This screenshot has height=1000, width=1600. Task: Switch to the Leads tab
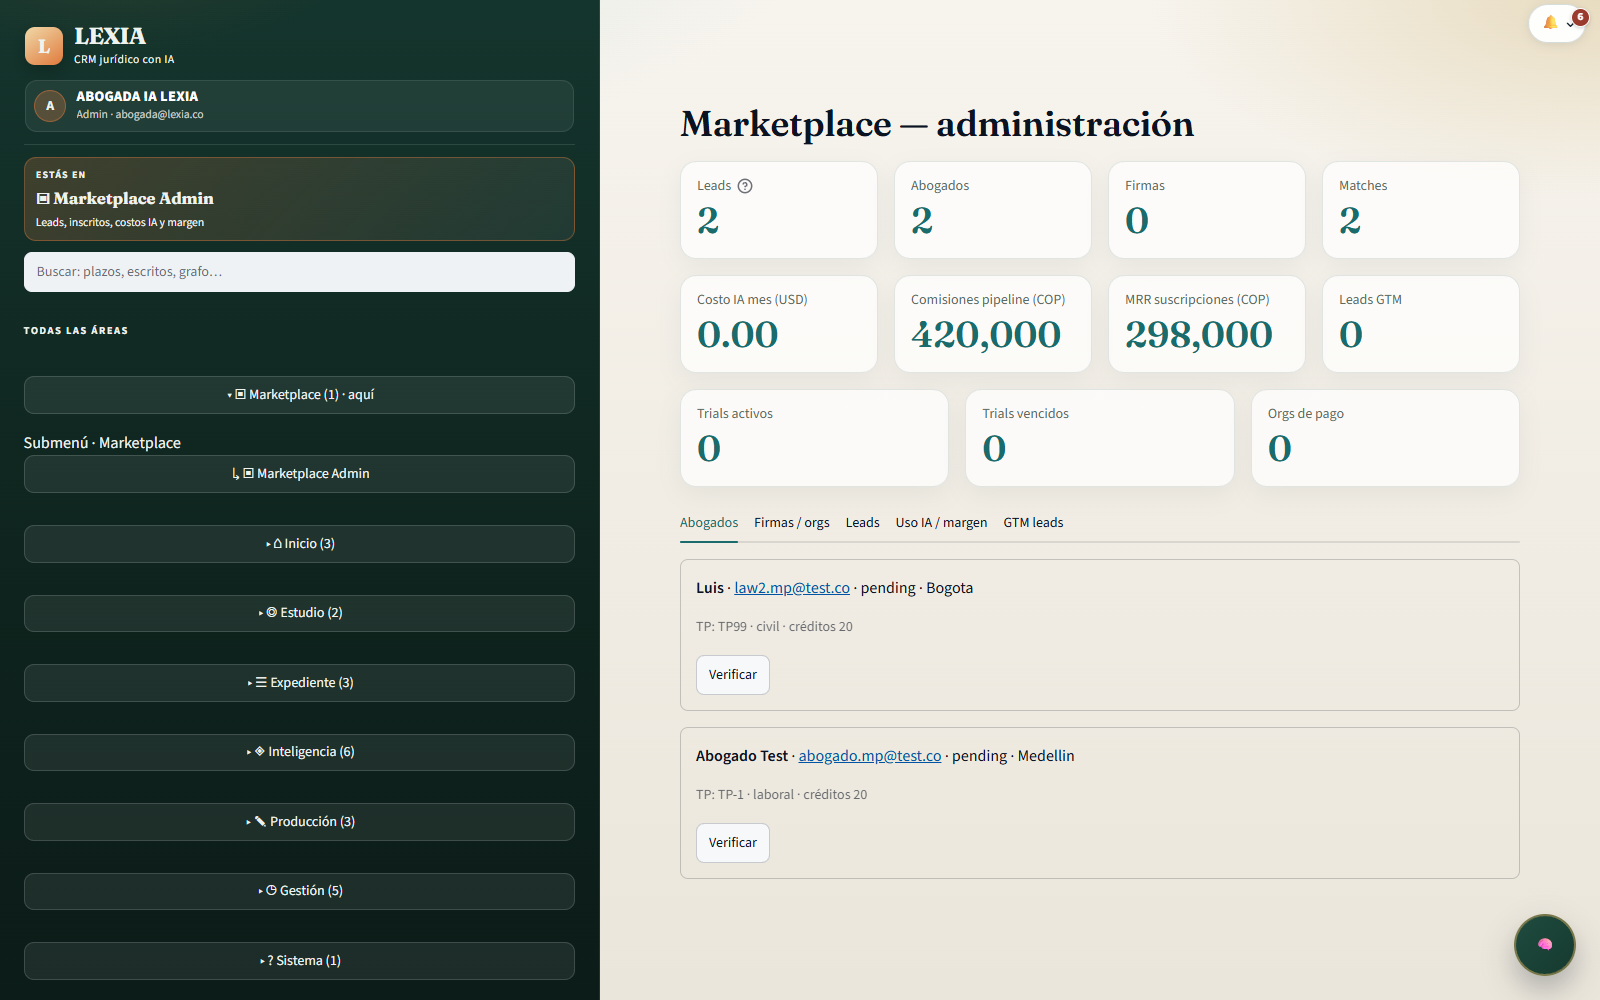(x=863, y=523)
